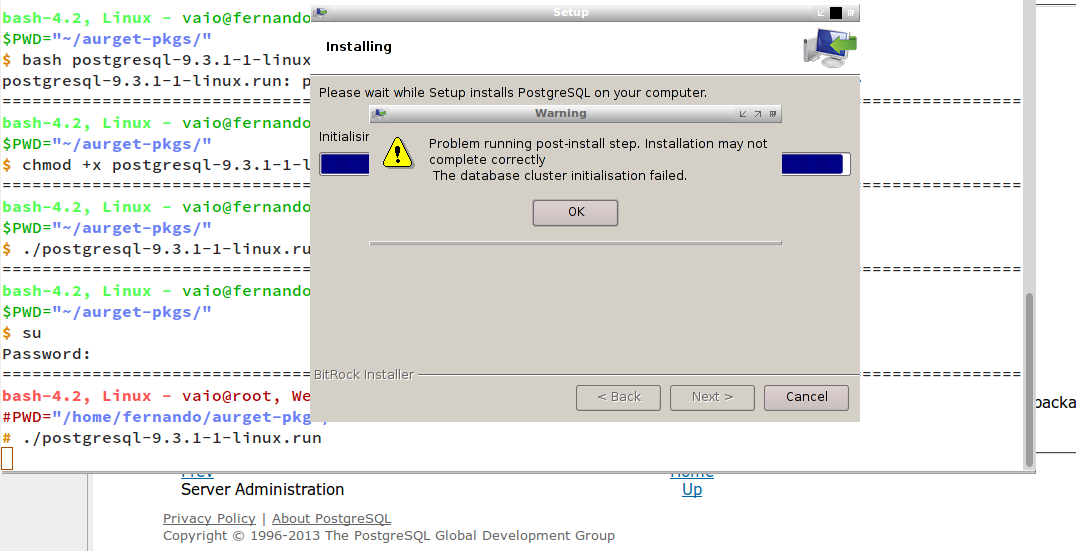
Task: Open the About PostgreSQL link
Action: [331, 519]
